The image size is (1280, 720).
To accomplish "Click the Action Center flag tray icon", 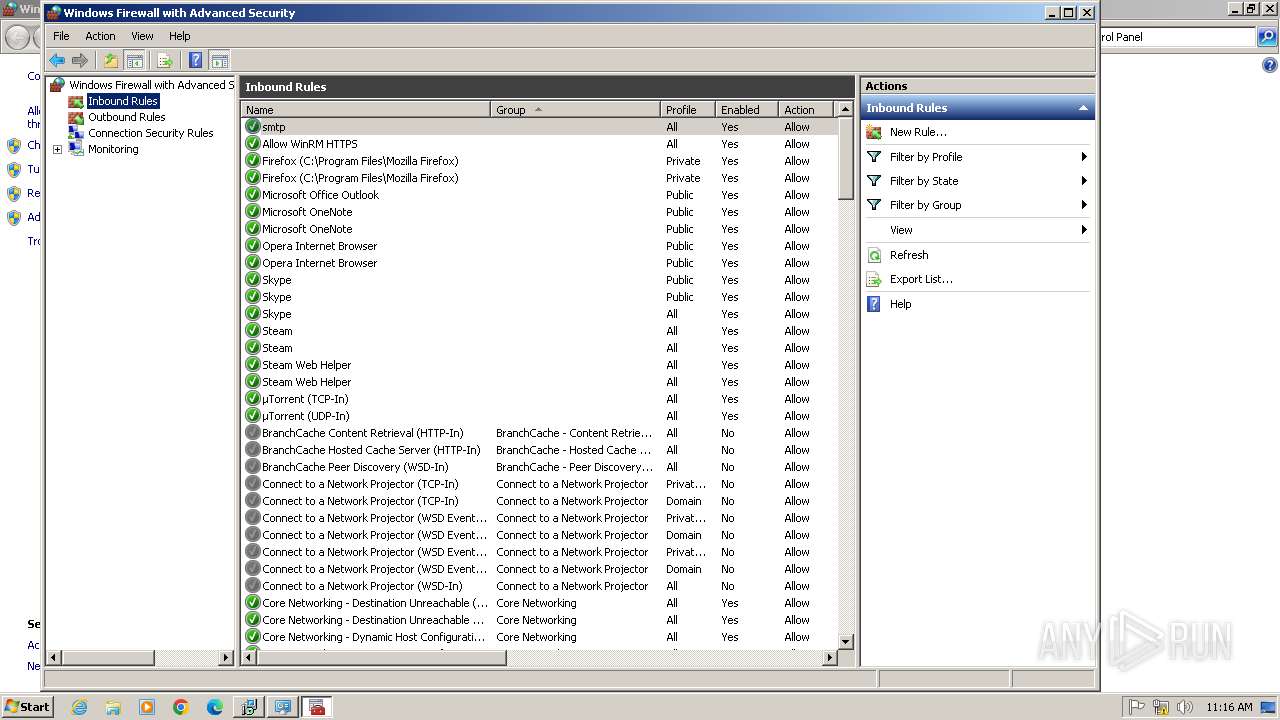I will pos(1137,707).
